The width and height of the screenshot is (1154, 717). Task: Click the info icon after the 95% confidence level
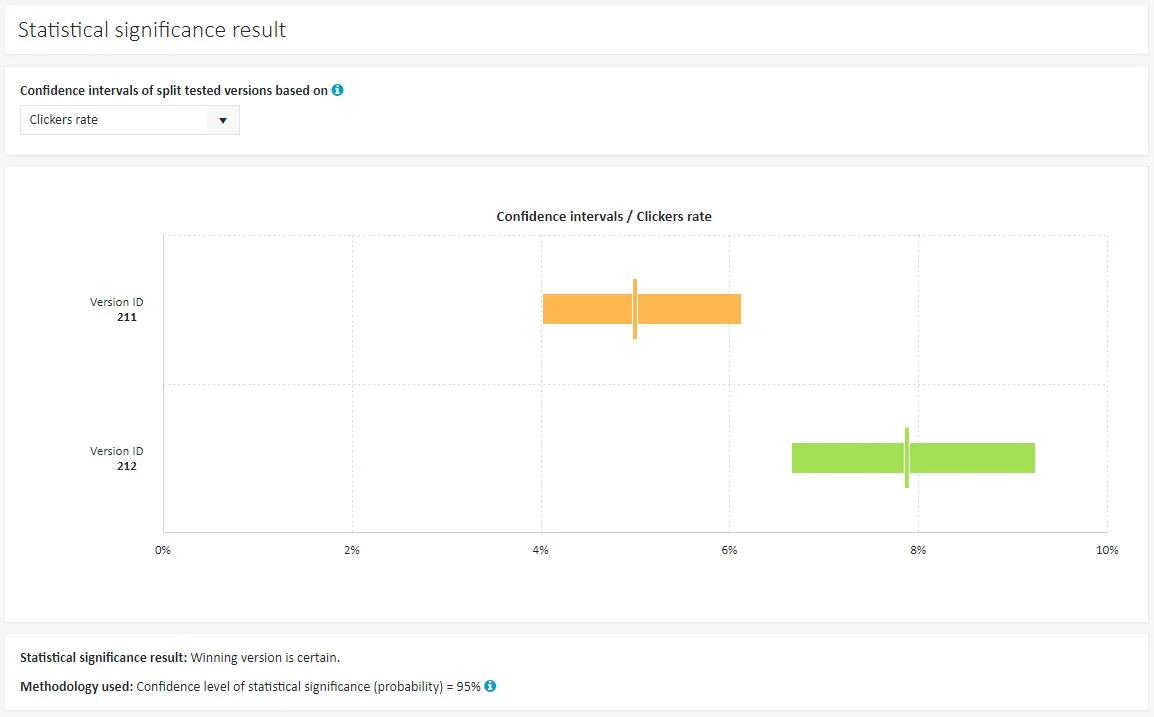tap(491, 686)
